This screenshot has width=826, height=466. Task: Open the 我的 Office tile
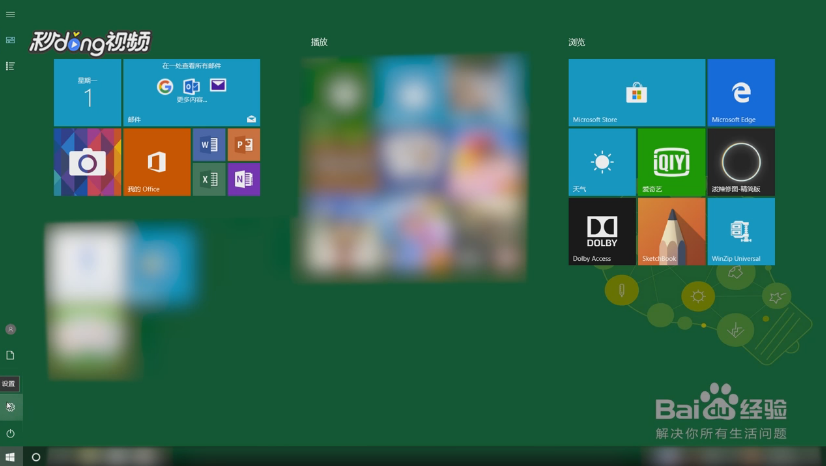[x=157, y=162]
